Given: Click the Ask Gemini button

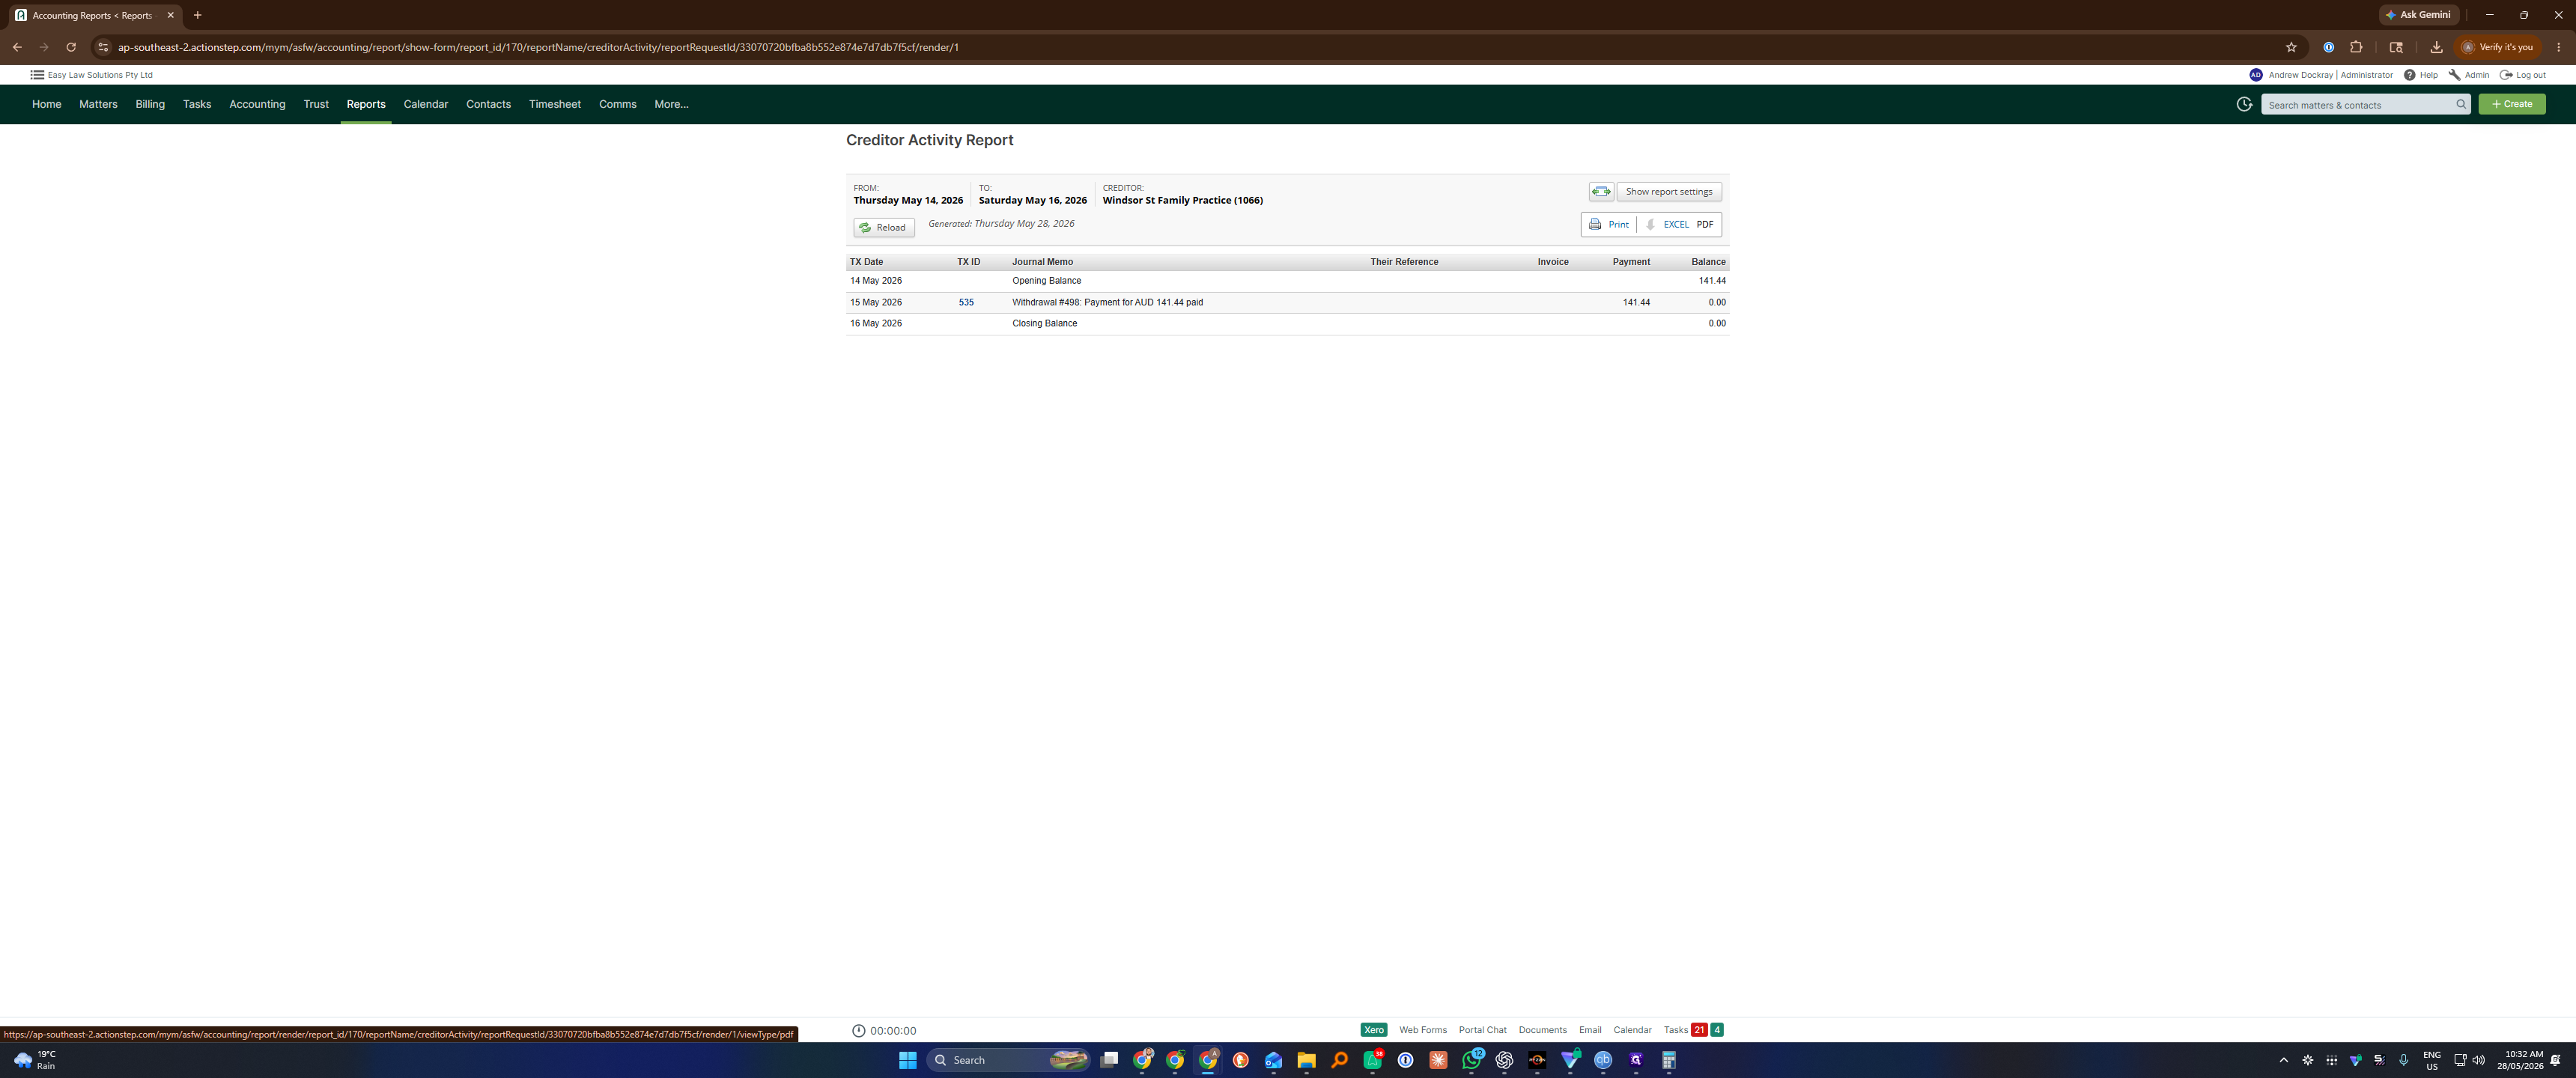Looking at the screenshot, I should (x=2419, y=15).
